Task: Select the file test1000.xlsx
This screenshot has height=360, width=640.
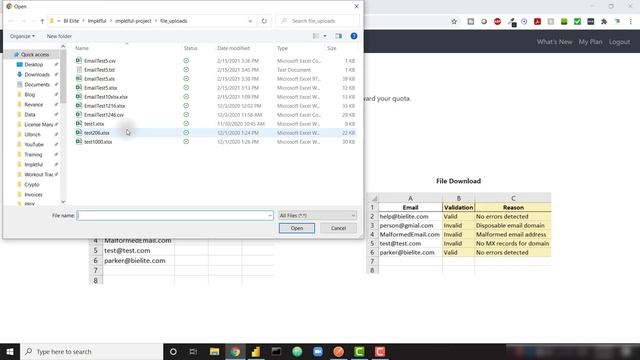Action: click(x=98, y=142)
